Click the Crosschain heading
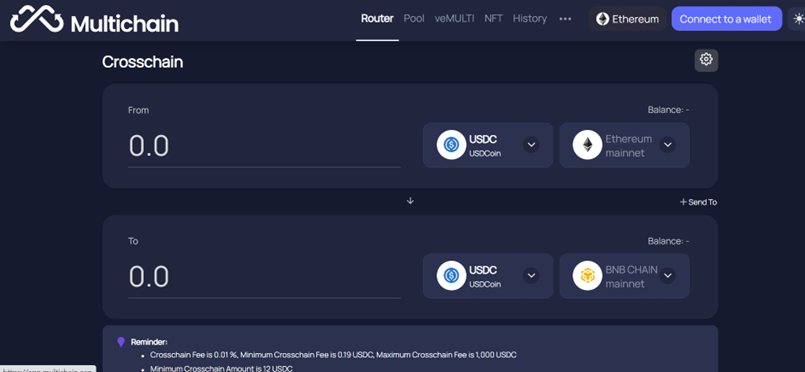This screenshot has height=372, width=805. [143, 62]
